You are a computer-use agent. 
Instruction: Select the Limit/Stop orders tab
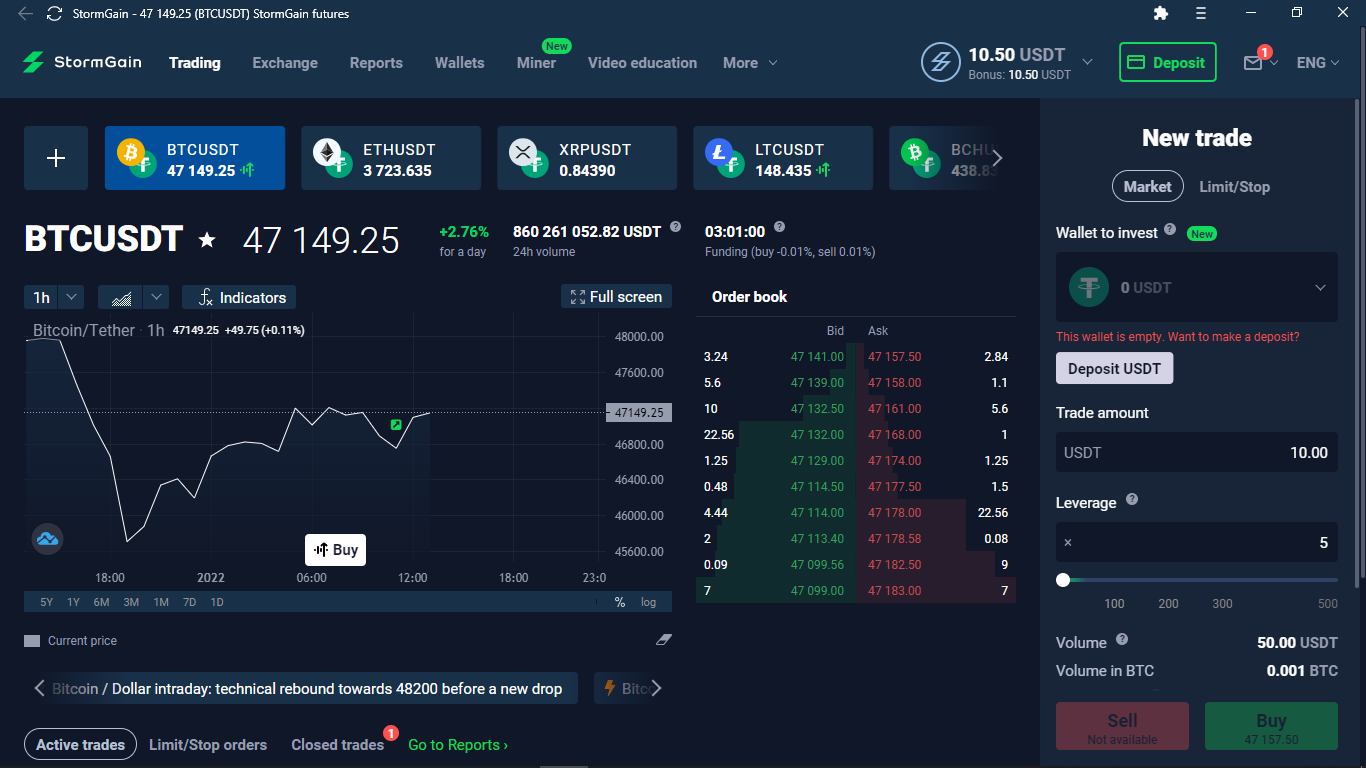point(208,744)
